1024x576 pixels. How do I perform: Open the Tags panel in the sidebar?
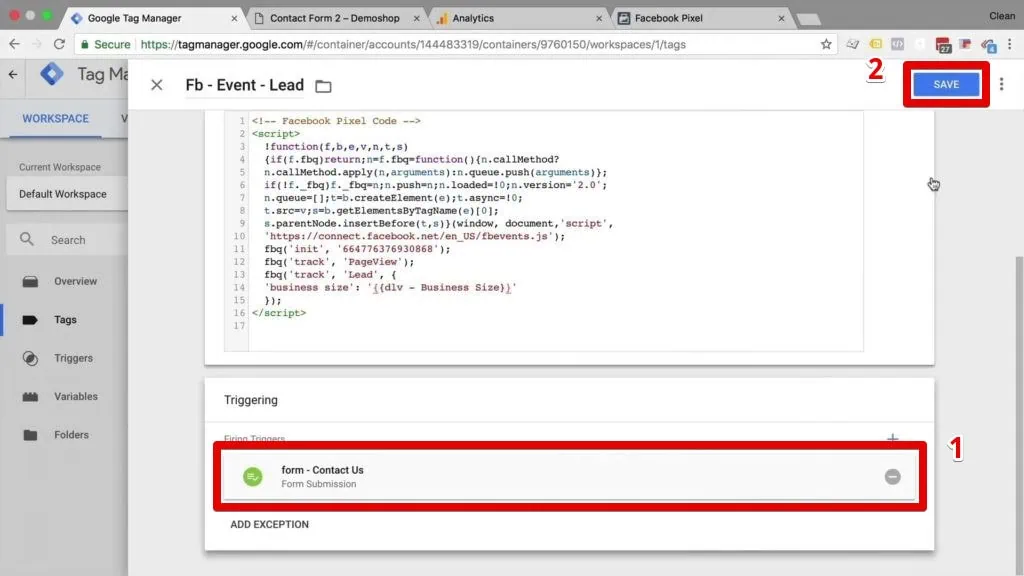[x=62, y=320]
